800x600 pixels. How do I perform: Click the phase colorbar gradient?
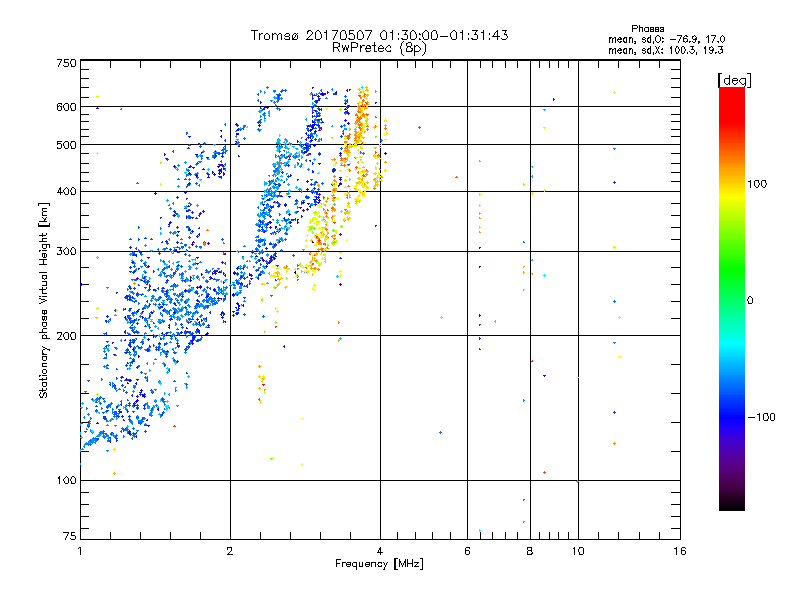point(732,298)
